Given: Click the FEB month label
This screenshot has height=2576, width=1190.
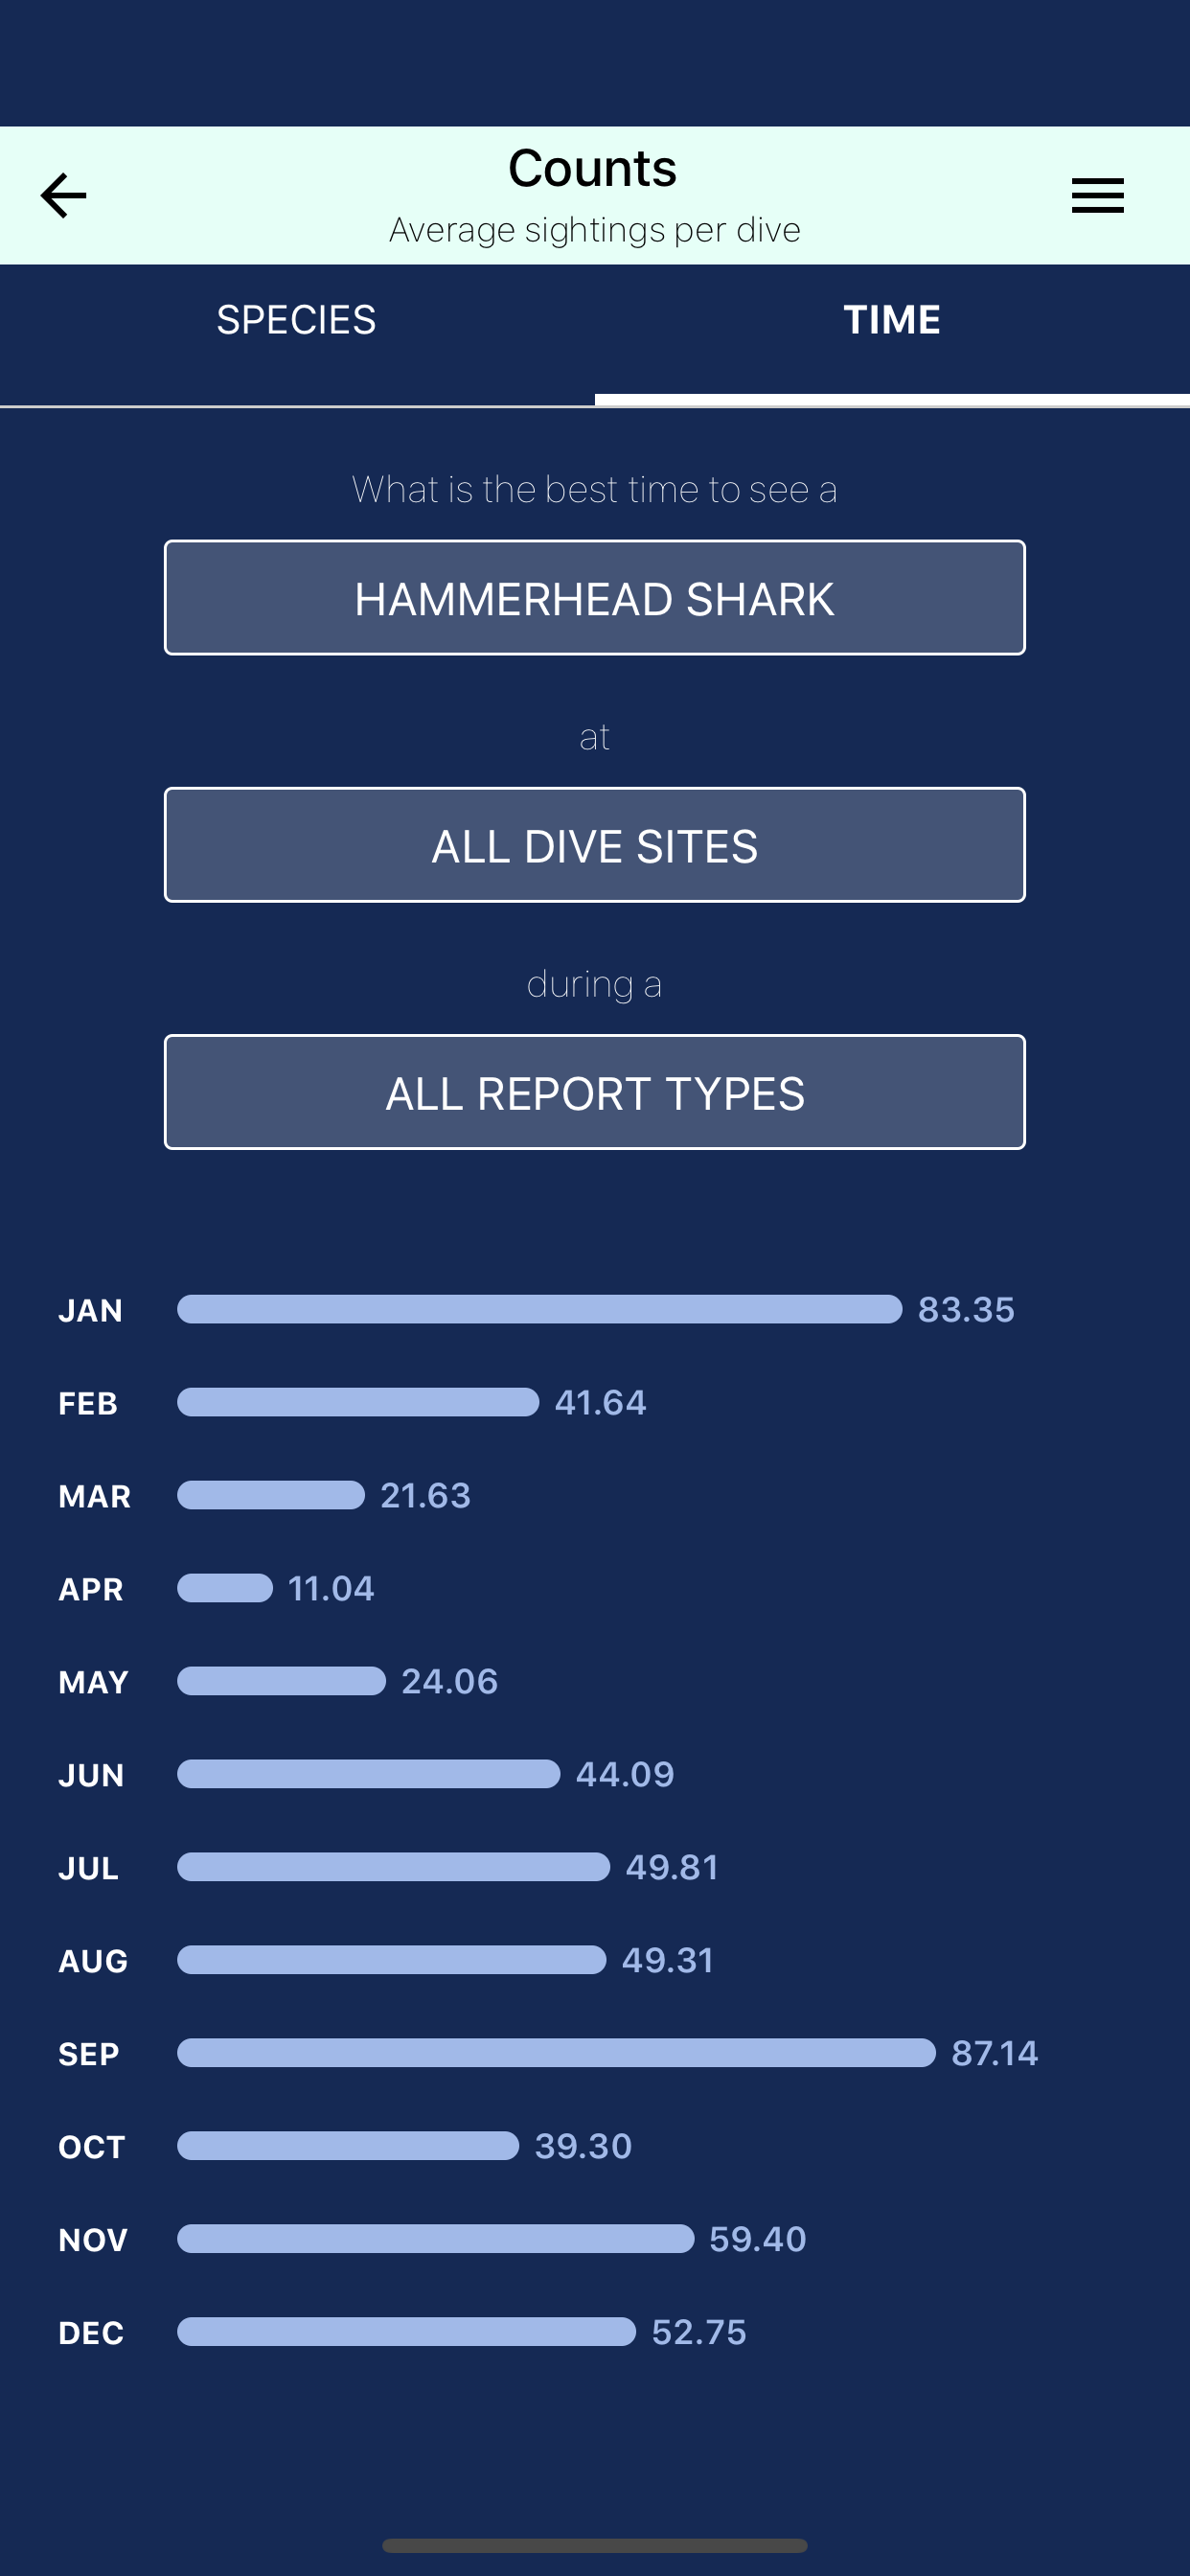Looking at the screenshot, I should tap(88, 1403).
